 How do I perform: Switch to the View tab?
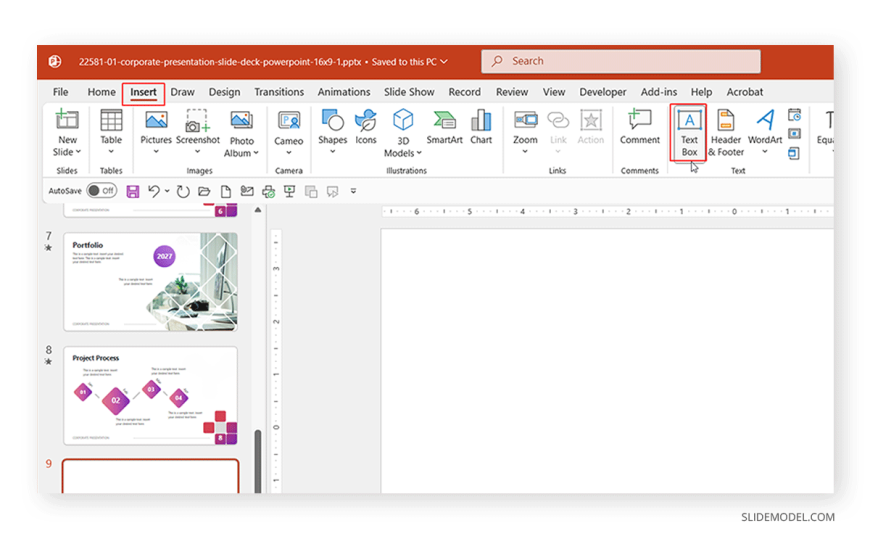[554, 92]
